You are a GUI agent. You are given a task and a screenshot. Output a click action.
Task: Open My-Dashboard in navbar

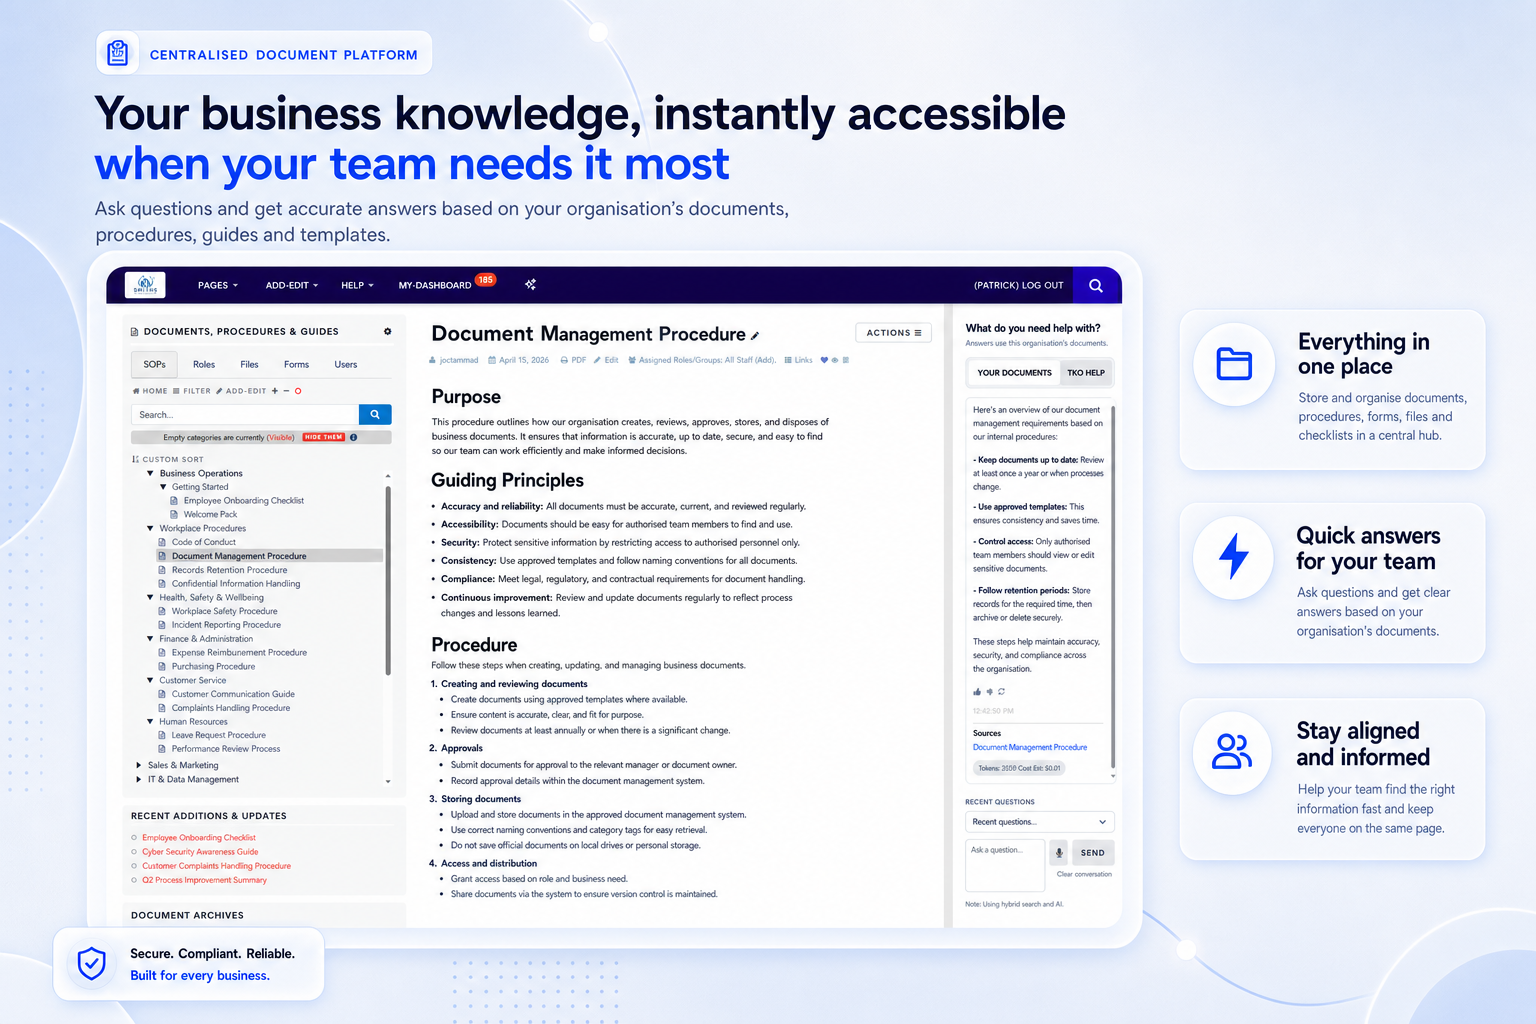435,285
